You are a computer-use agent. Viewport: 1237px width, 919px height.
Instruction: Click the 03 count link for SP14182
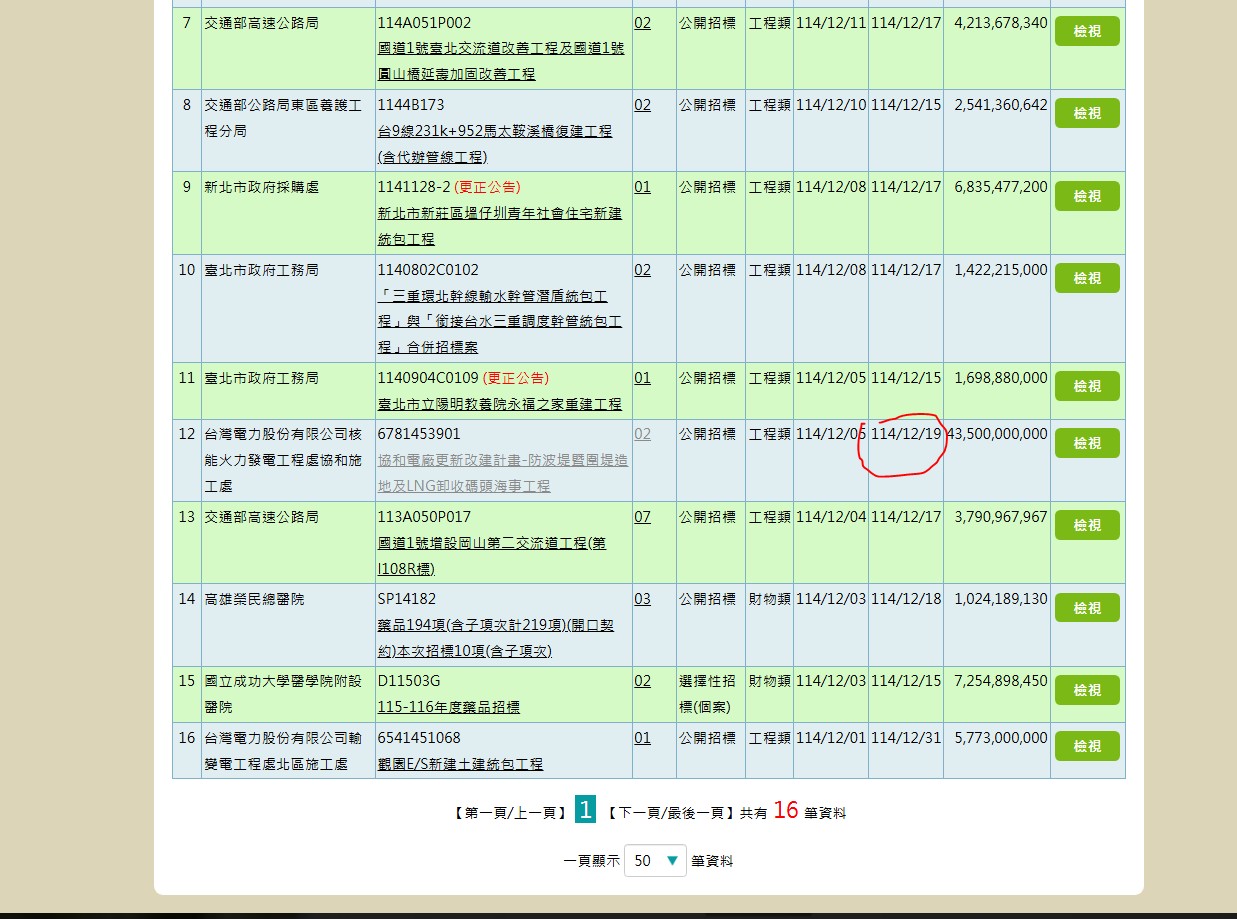[x=642, y=599]
